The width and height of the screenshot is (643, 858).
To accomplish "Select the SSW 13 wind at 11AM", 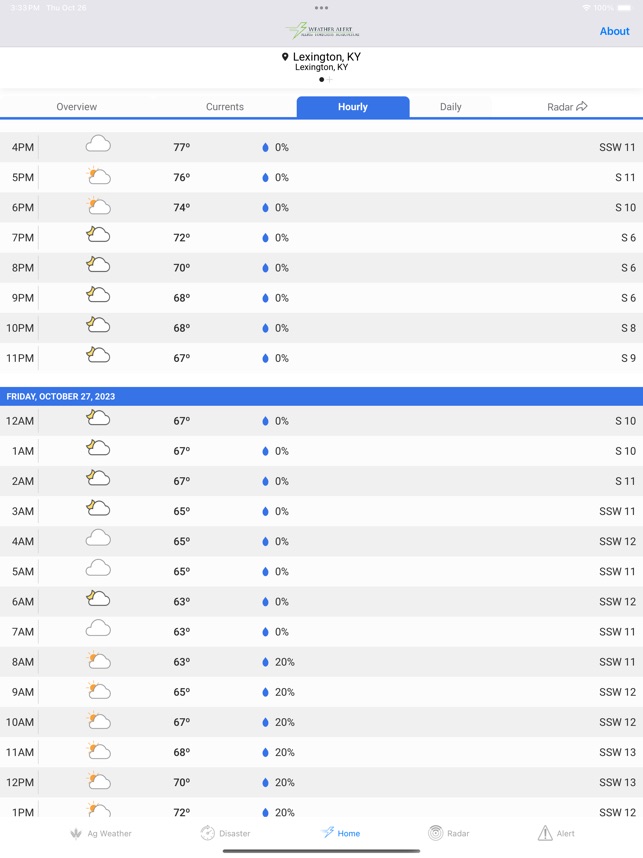I will [x=617, y=752].
